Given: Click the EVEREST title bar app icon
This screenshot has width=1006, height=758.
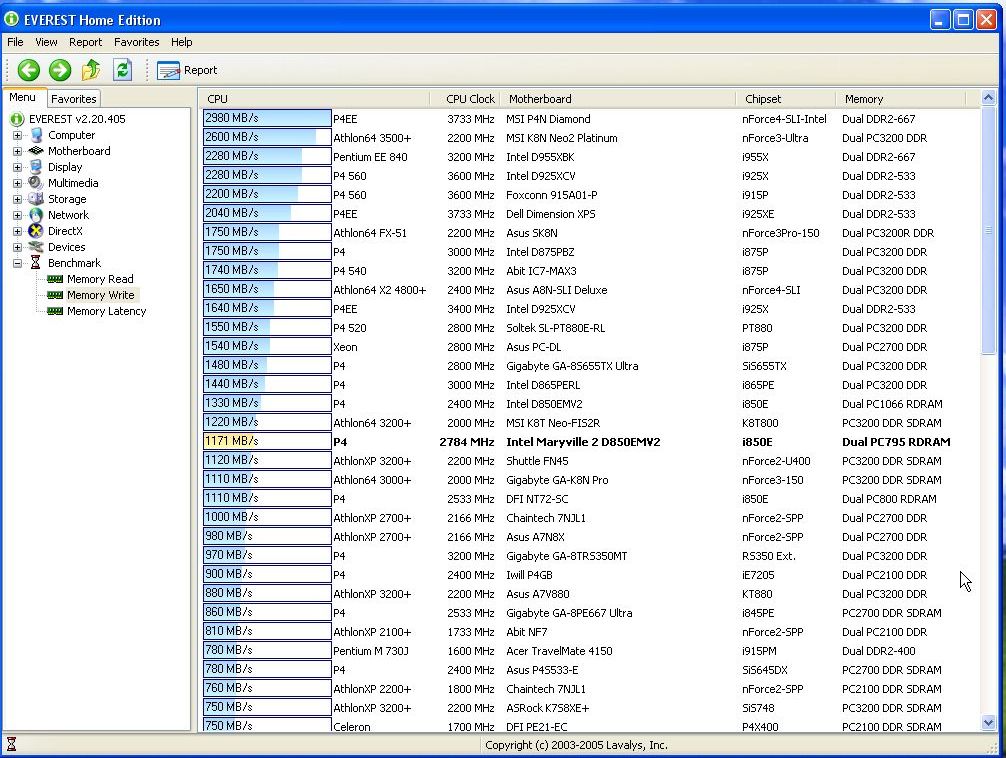Looking at the screenshot, I should point(12,19).
